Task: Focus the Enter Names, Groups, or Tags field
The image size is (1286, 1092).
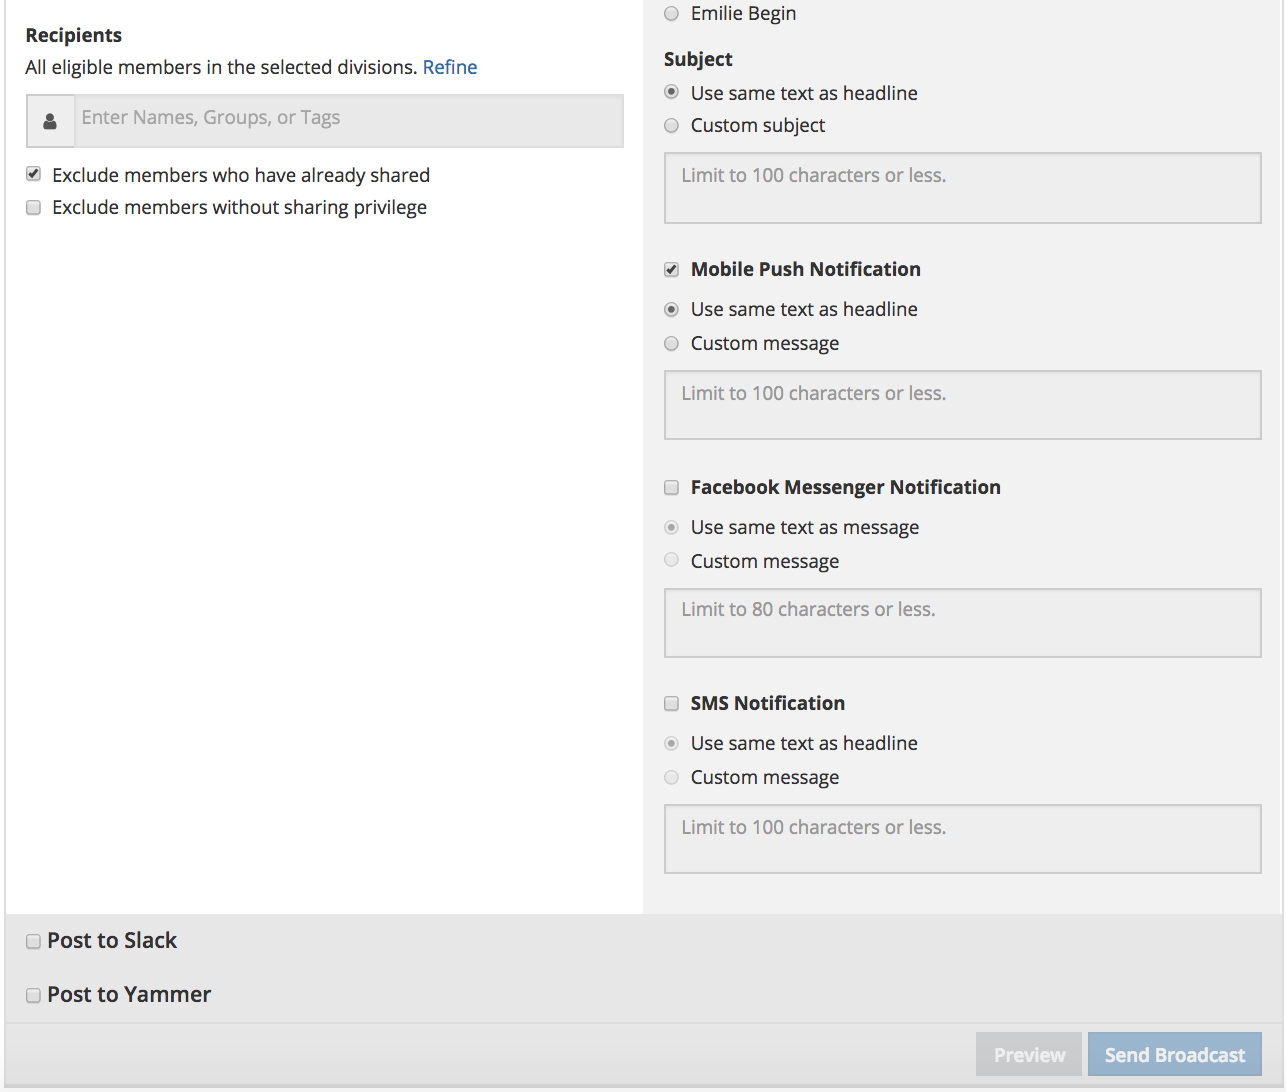Action: click(x=349, y=121)
